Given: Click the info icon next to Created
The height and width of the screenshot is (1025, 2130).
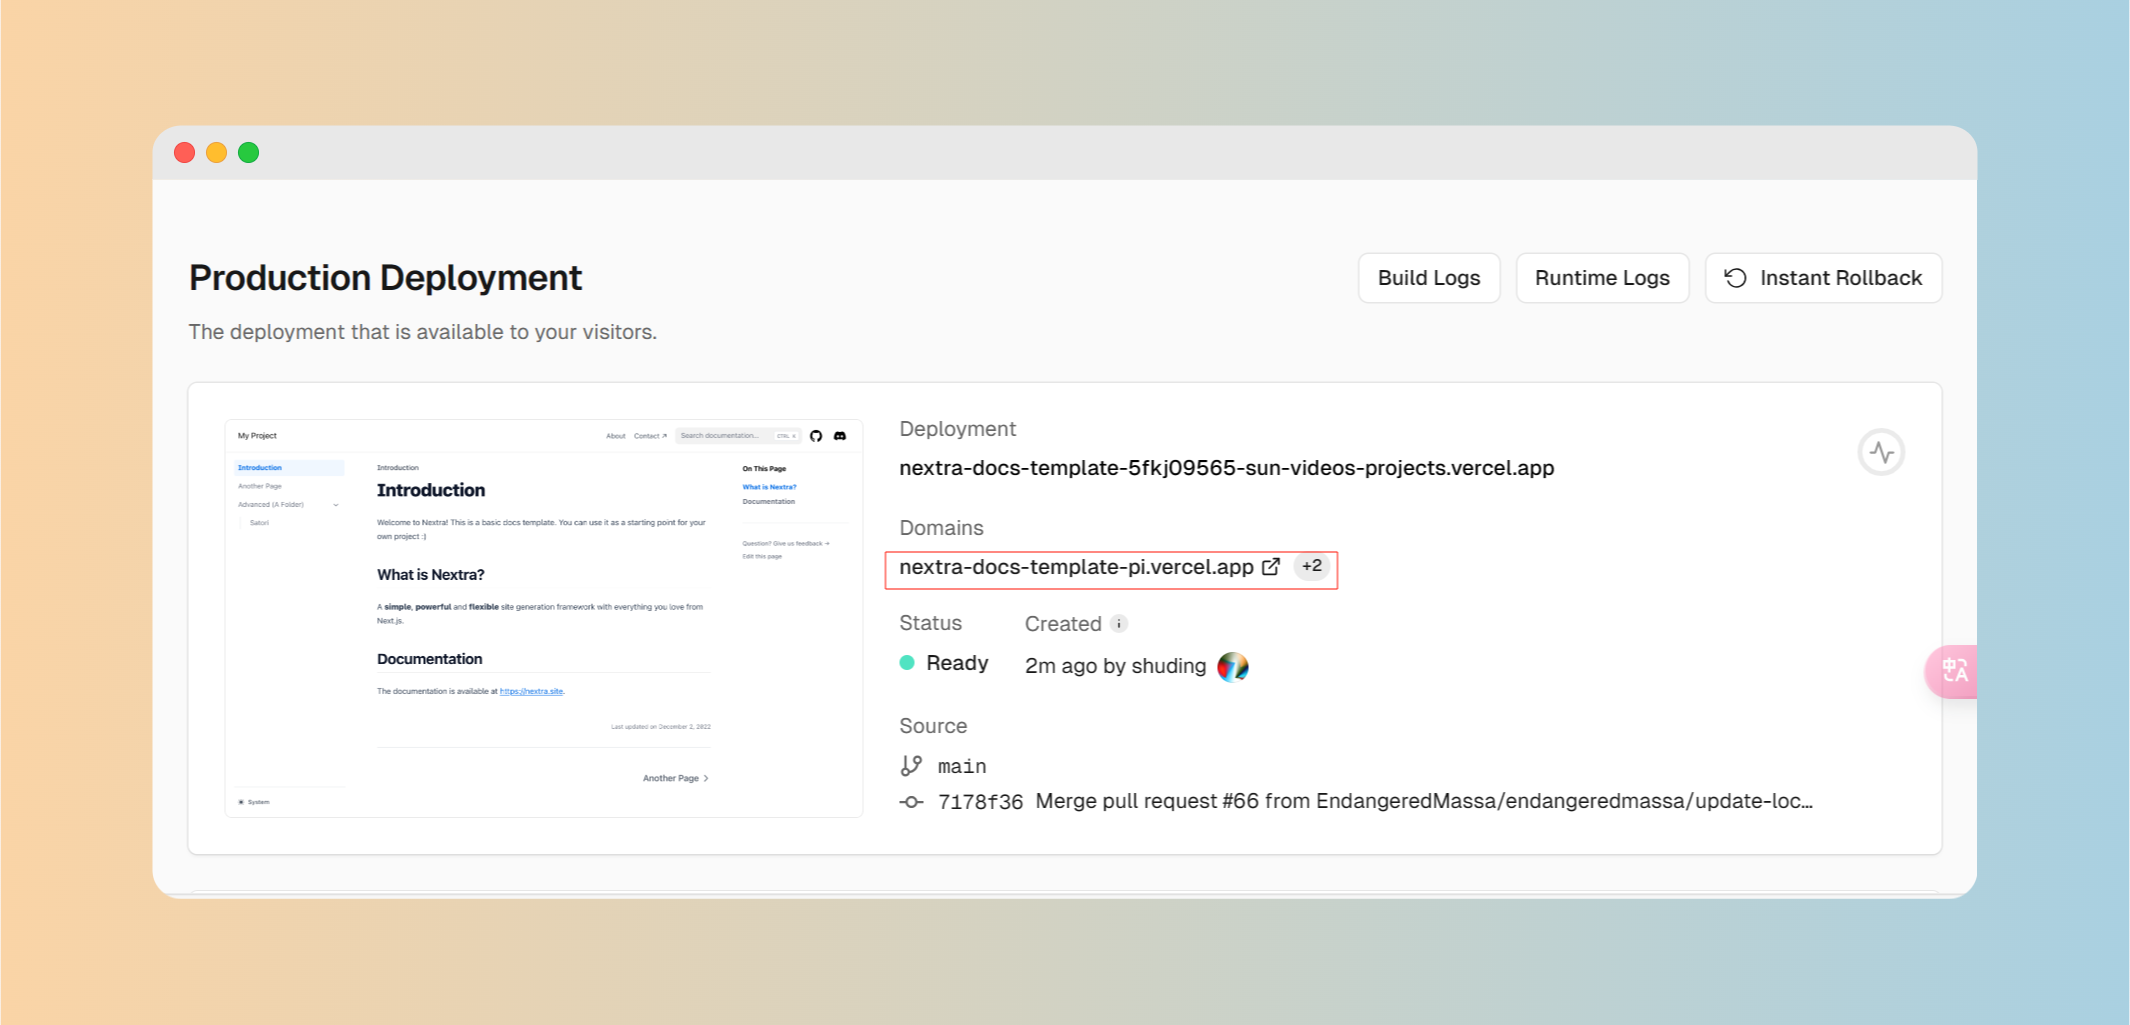Looking at the screenshot, I should coord(1119,624).
